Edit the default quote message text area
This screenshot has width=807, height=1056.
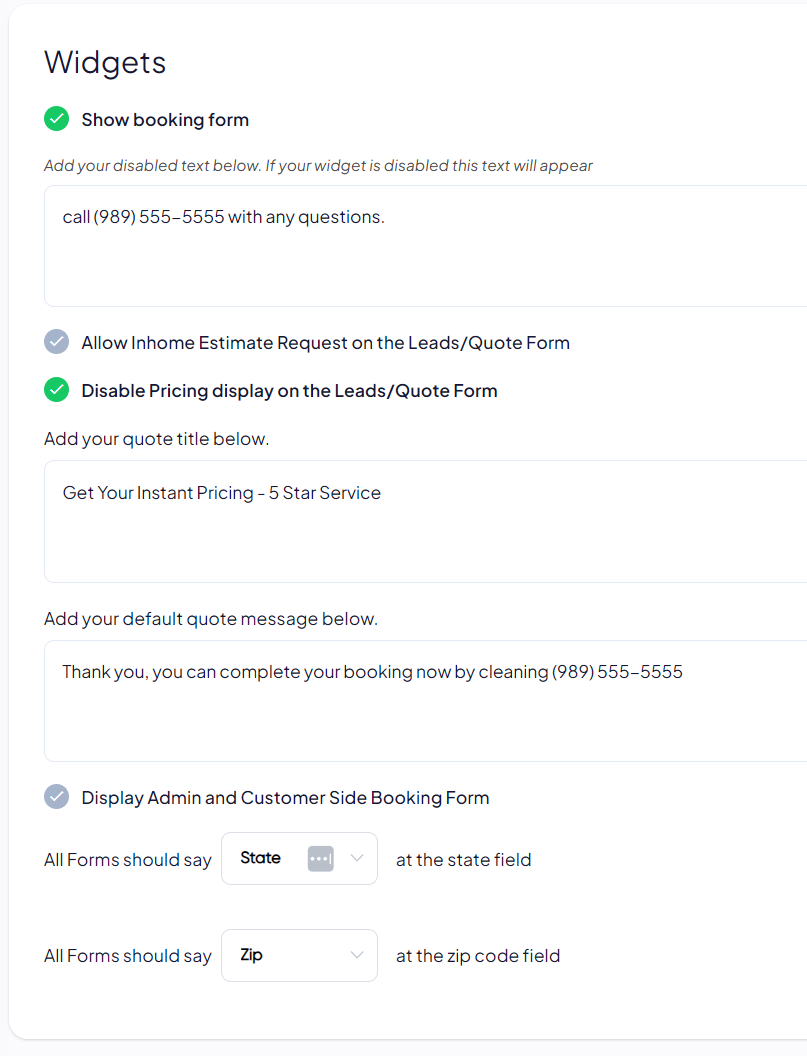tap(426, 701)
